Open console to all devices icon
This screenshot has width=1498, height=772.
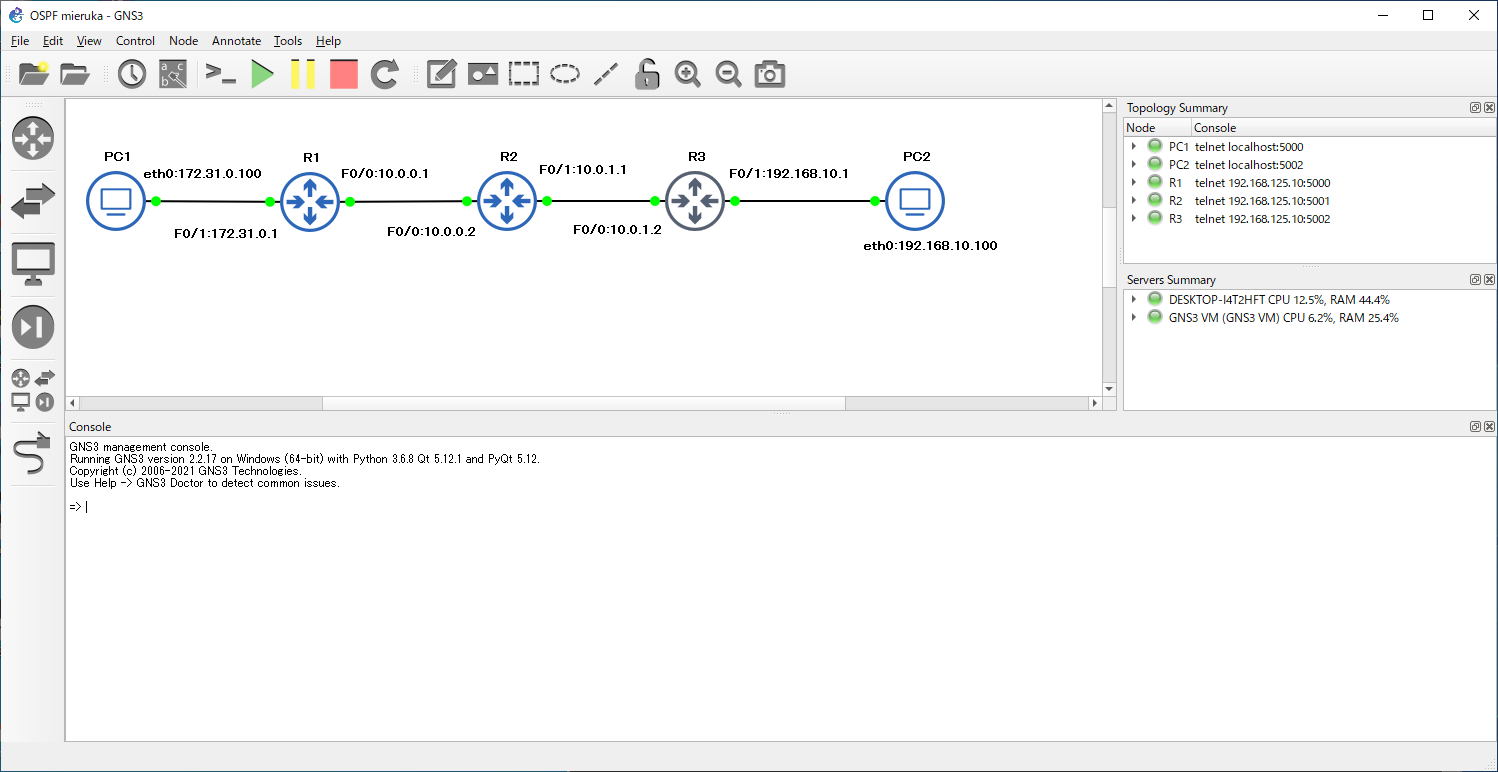[x=220, y=74]
